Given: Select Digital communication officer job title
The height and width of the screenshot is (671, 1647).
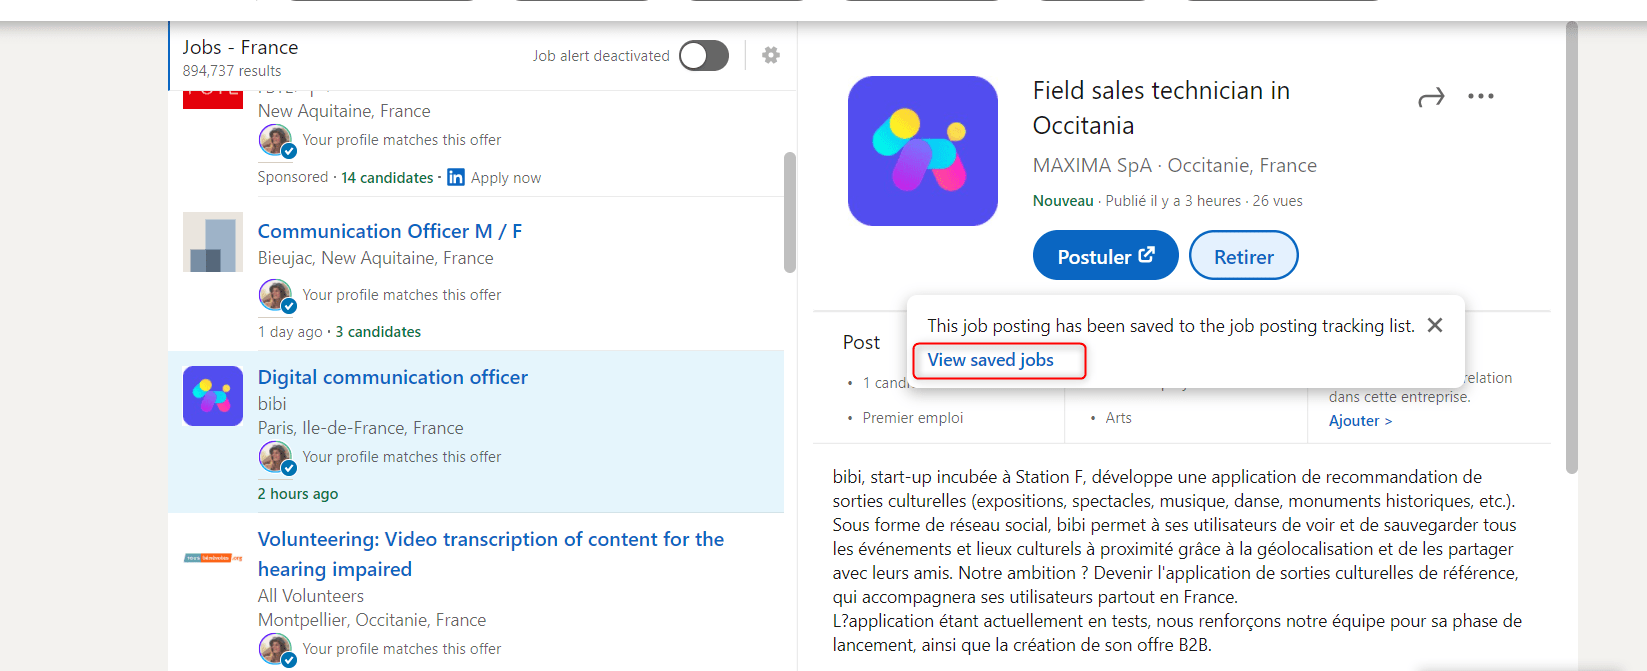Looking at the screenshot, I should pyautogui.click(x=392, y=377).
